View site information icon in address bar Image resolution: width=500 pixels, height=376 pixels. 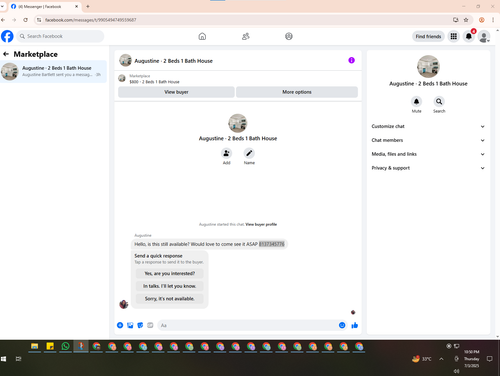pyautogui.click(x=39, y=20)
